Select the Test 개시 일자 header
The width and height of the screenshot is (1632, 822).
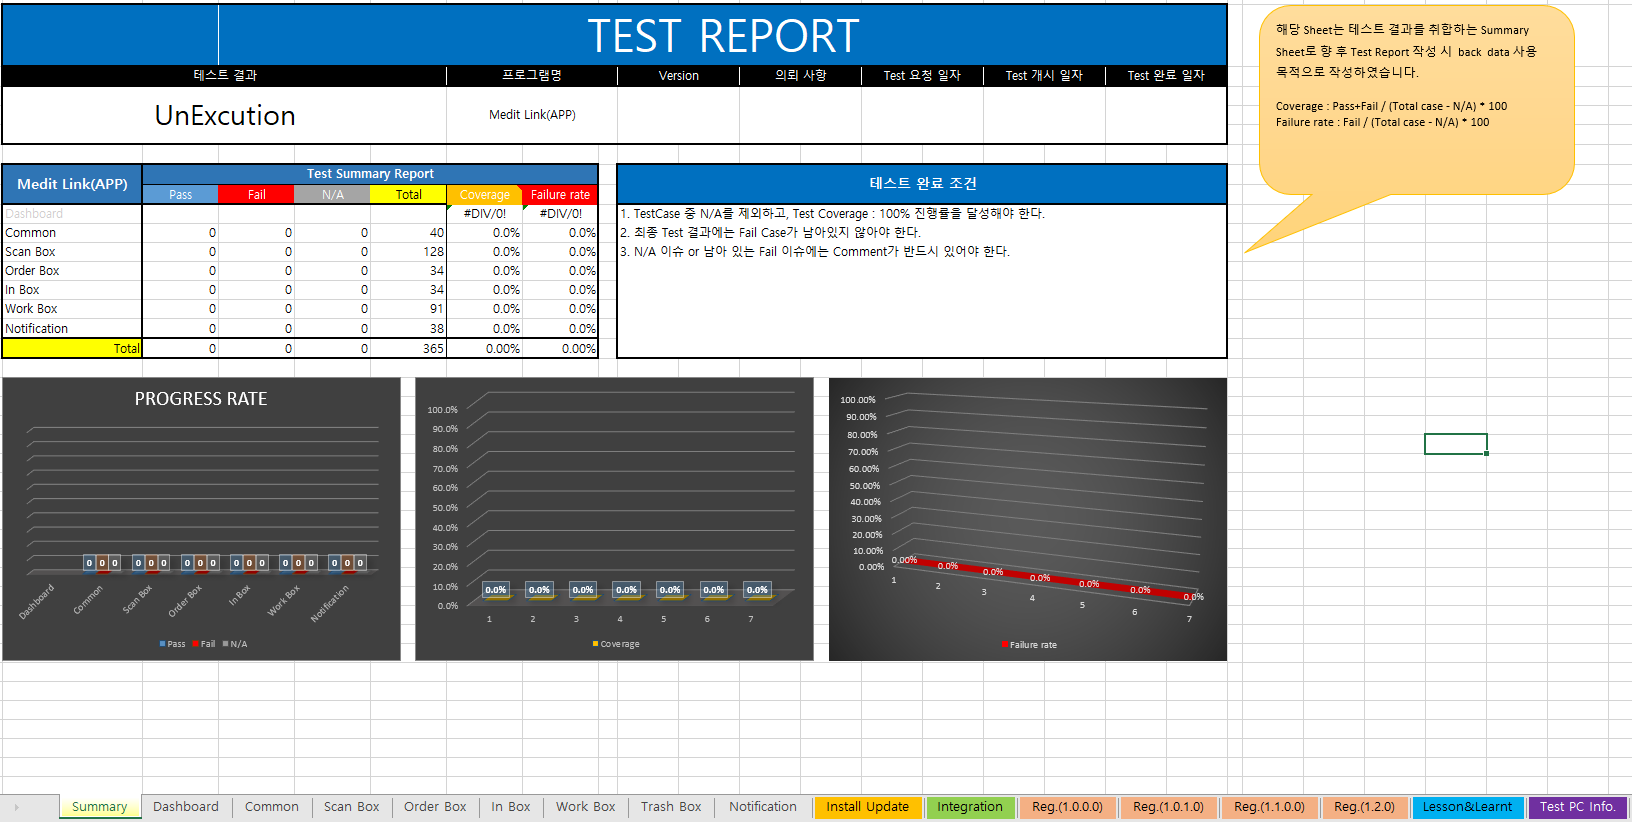(x=1044, y=75)
